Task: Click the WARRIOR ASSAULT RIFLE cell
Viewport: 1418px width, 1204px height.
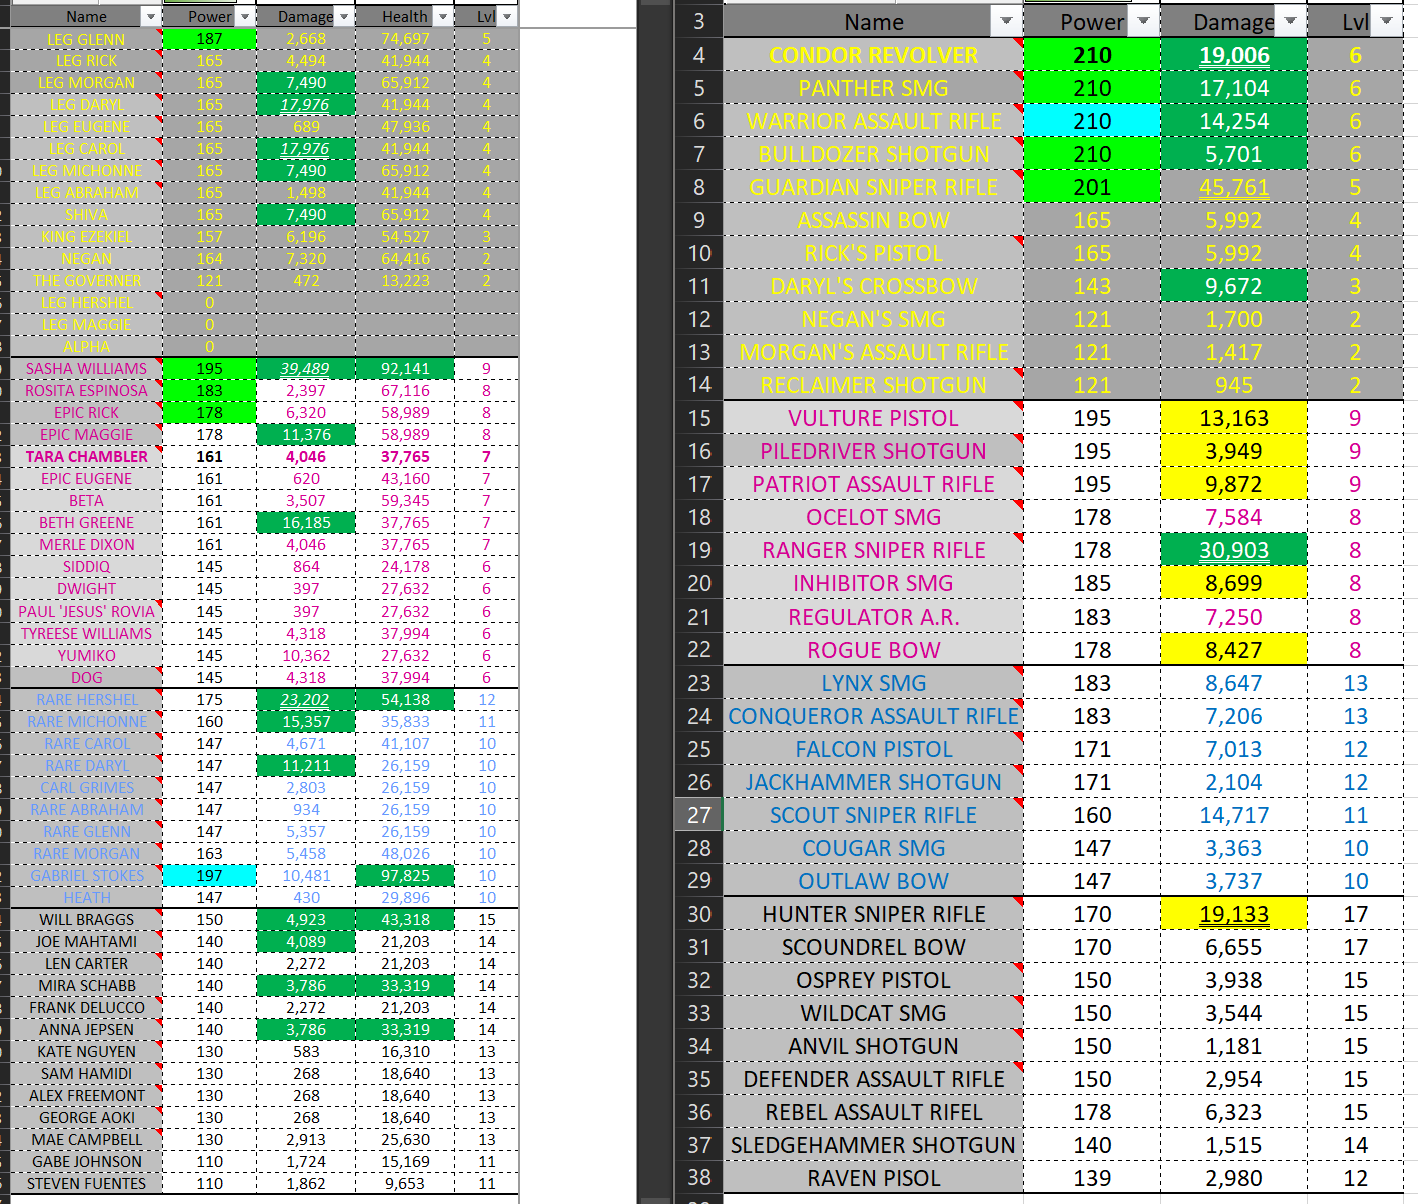Action: click(x=873, y=121)
